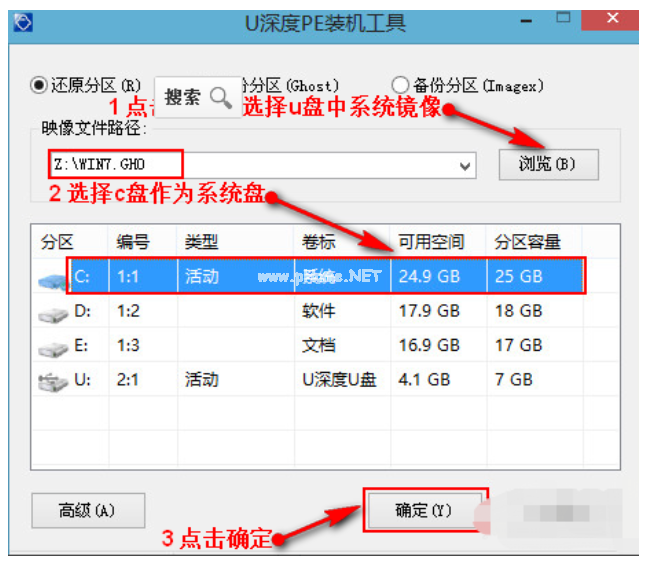The height and width of the screenshot is (570, 649).
Task: Open the 高级(A) advanced options
Action: point(88,511)
